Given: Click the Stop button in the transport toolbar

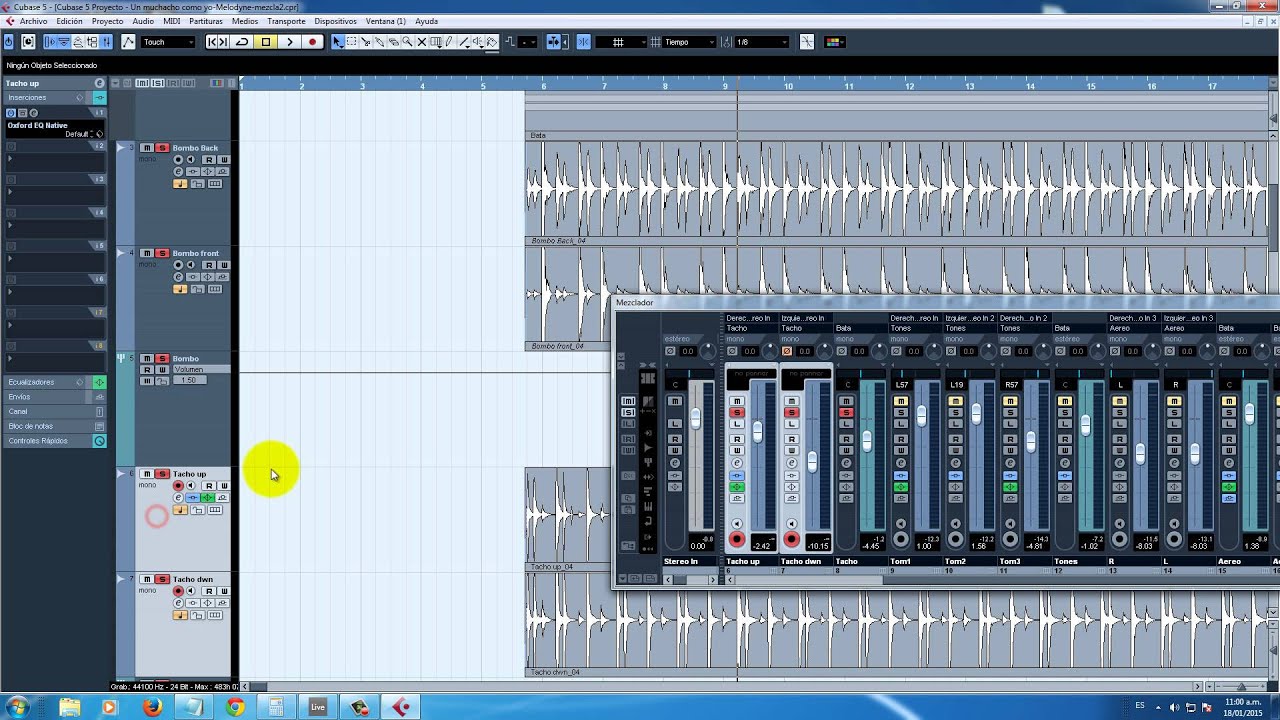Looking at the screenshot, I should click(266, 42).
